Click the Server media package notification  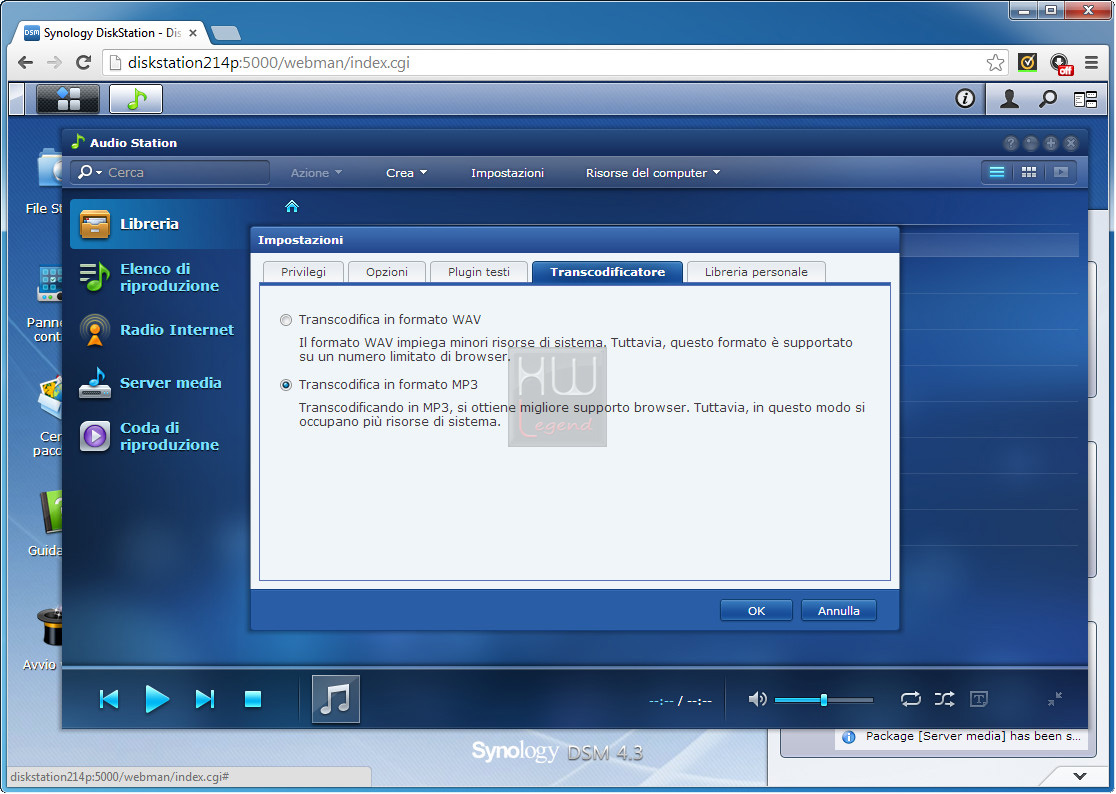pos(962,736)
